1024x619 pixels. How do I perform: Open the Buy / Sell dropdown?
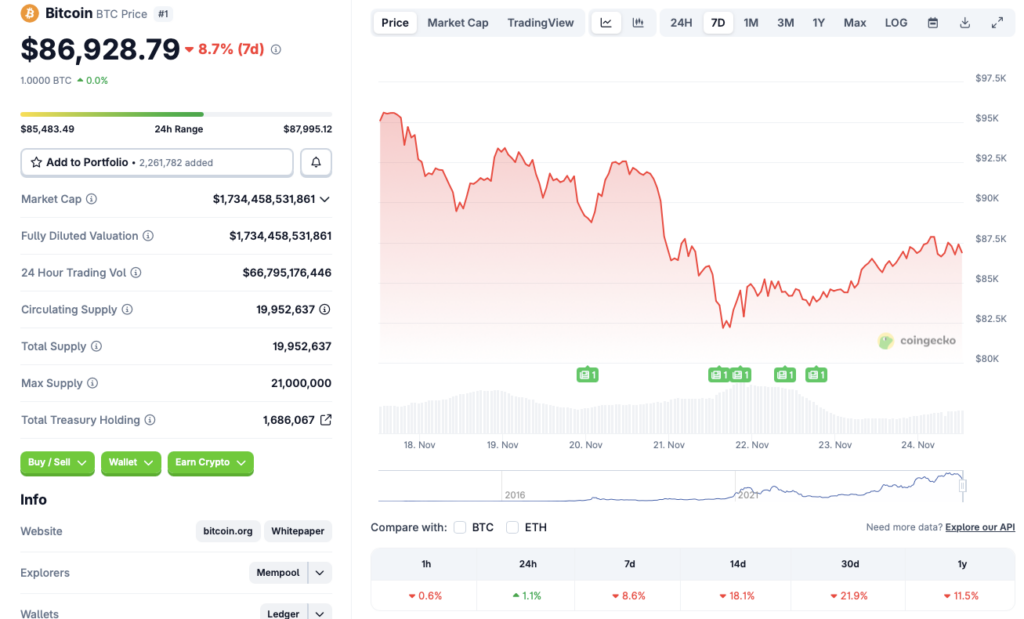click(x=57, y=463)
